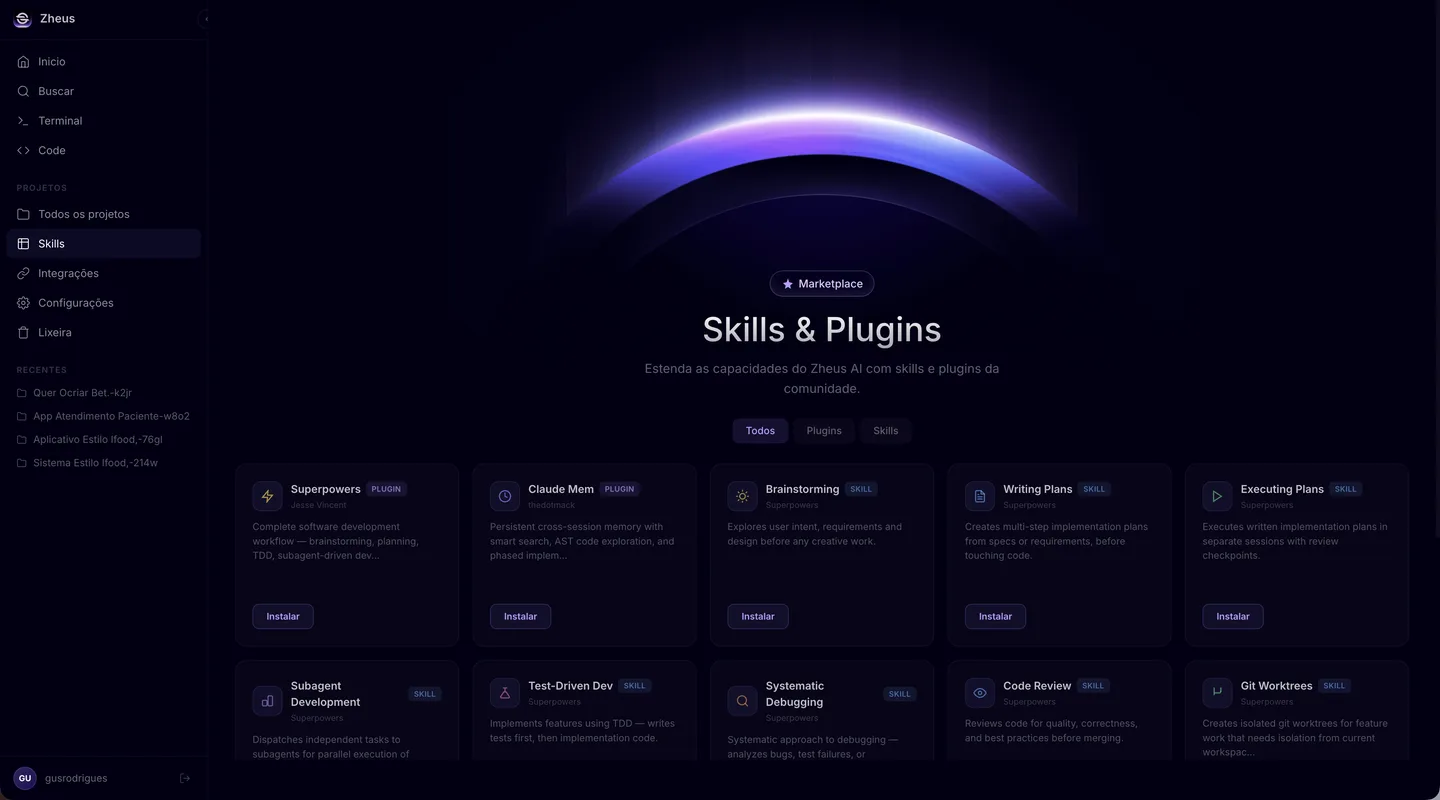The height and width of the screenshot is (800, 1440).
Task: Select the Todos filter tab
Action: [760, 431]
